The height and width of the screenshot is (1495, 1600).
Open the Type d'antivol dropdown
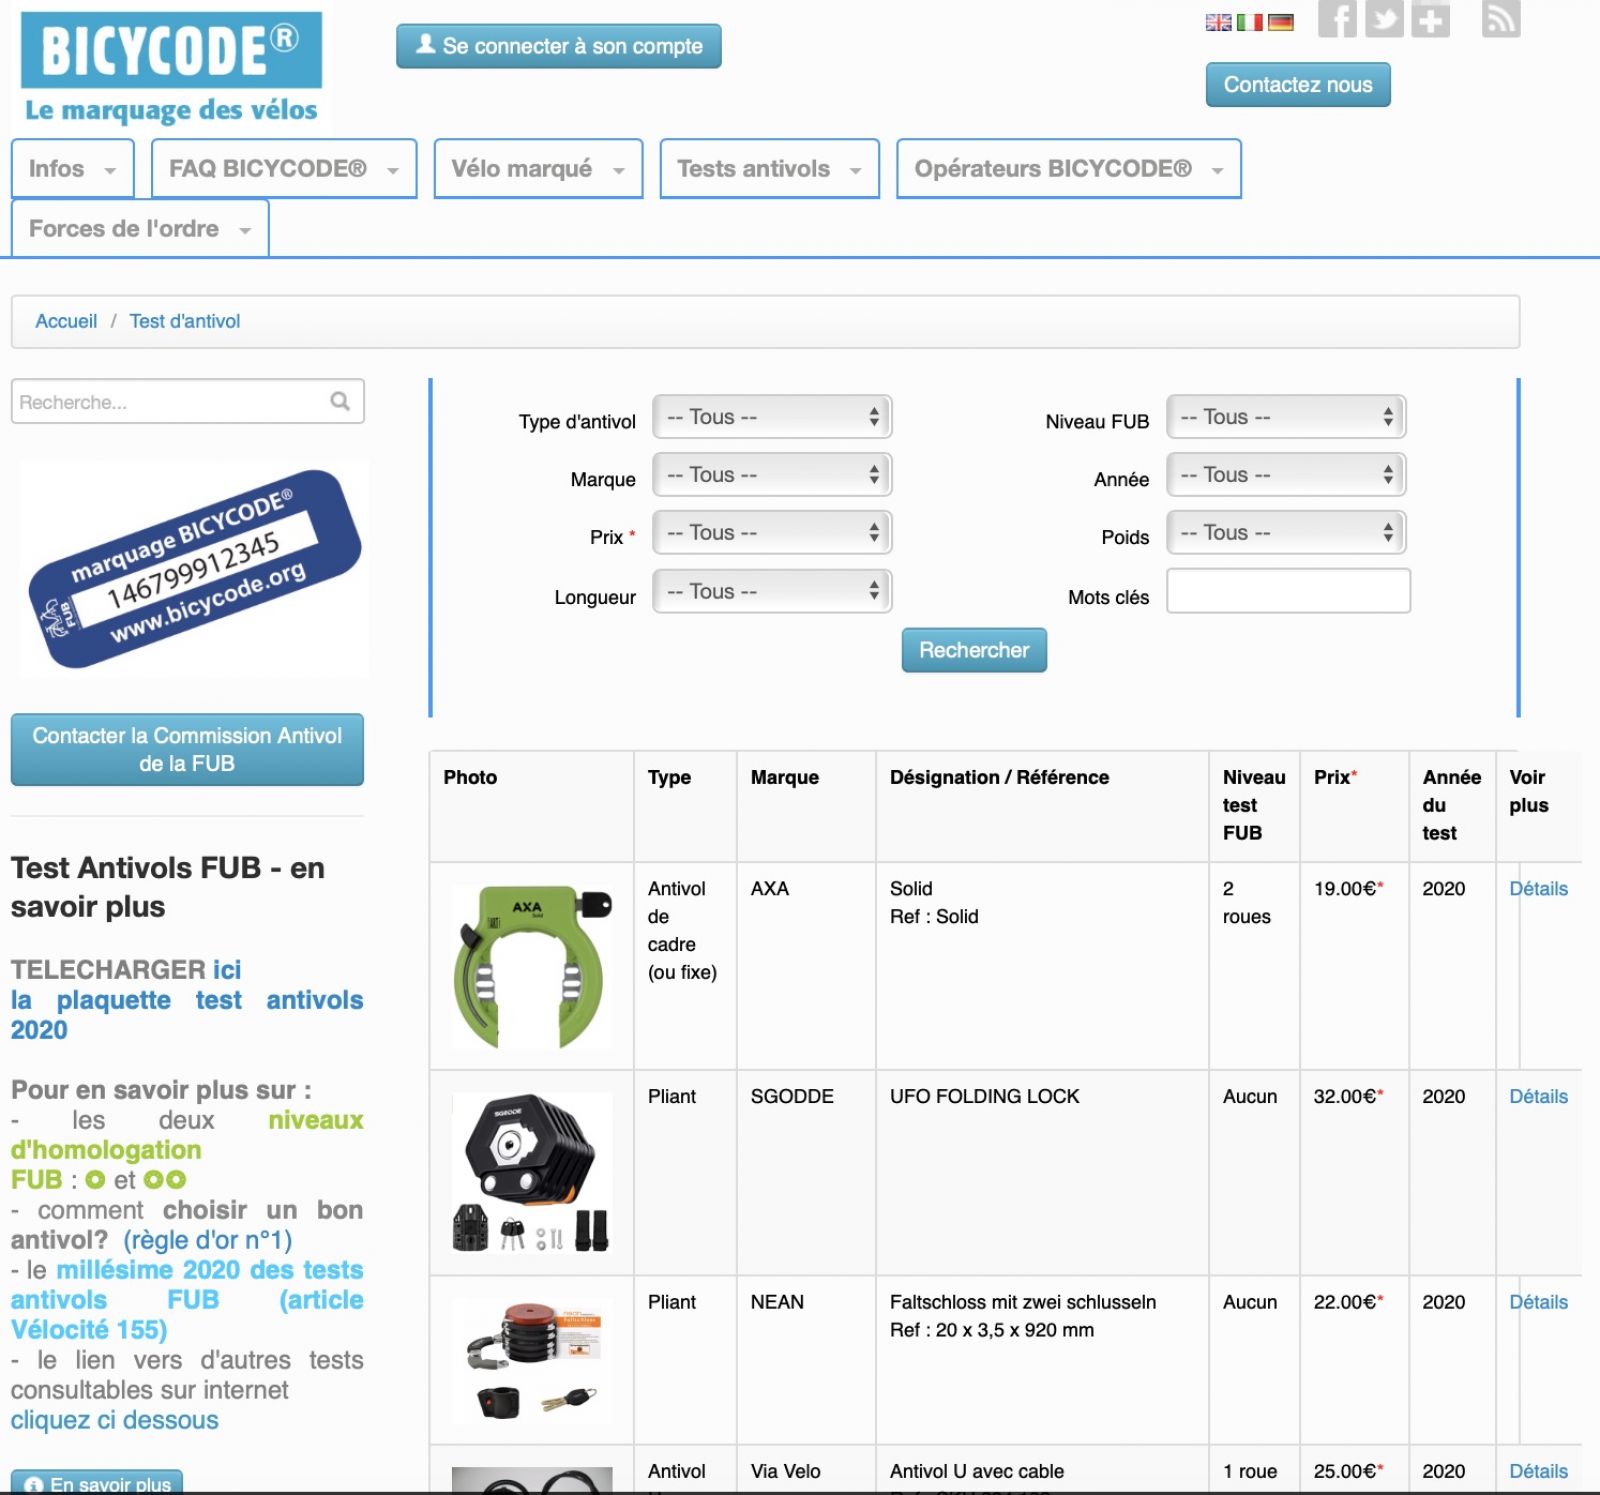[x=772, y=417]
